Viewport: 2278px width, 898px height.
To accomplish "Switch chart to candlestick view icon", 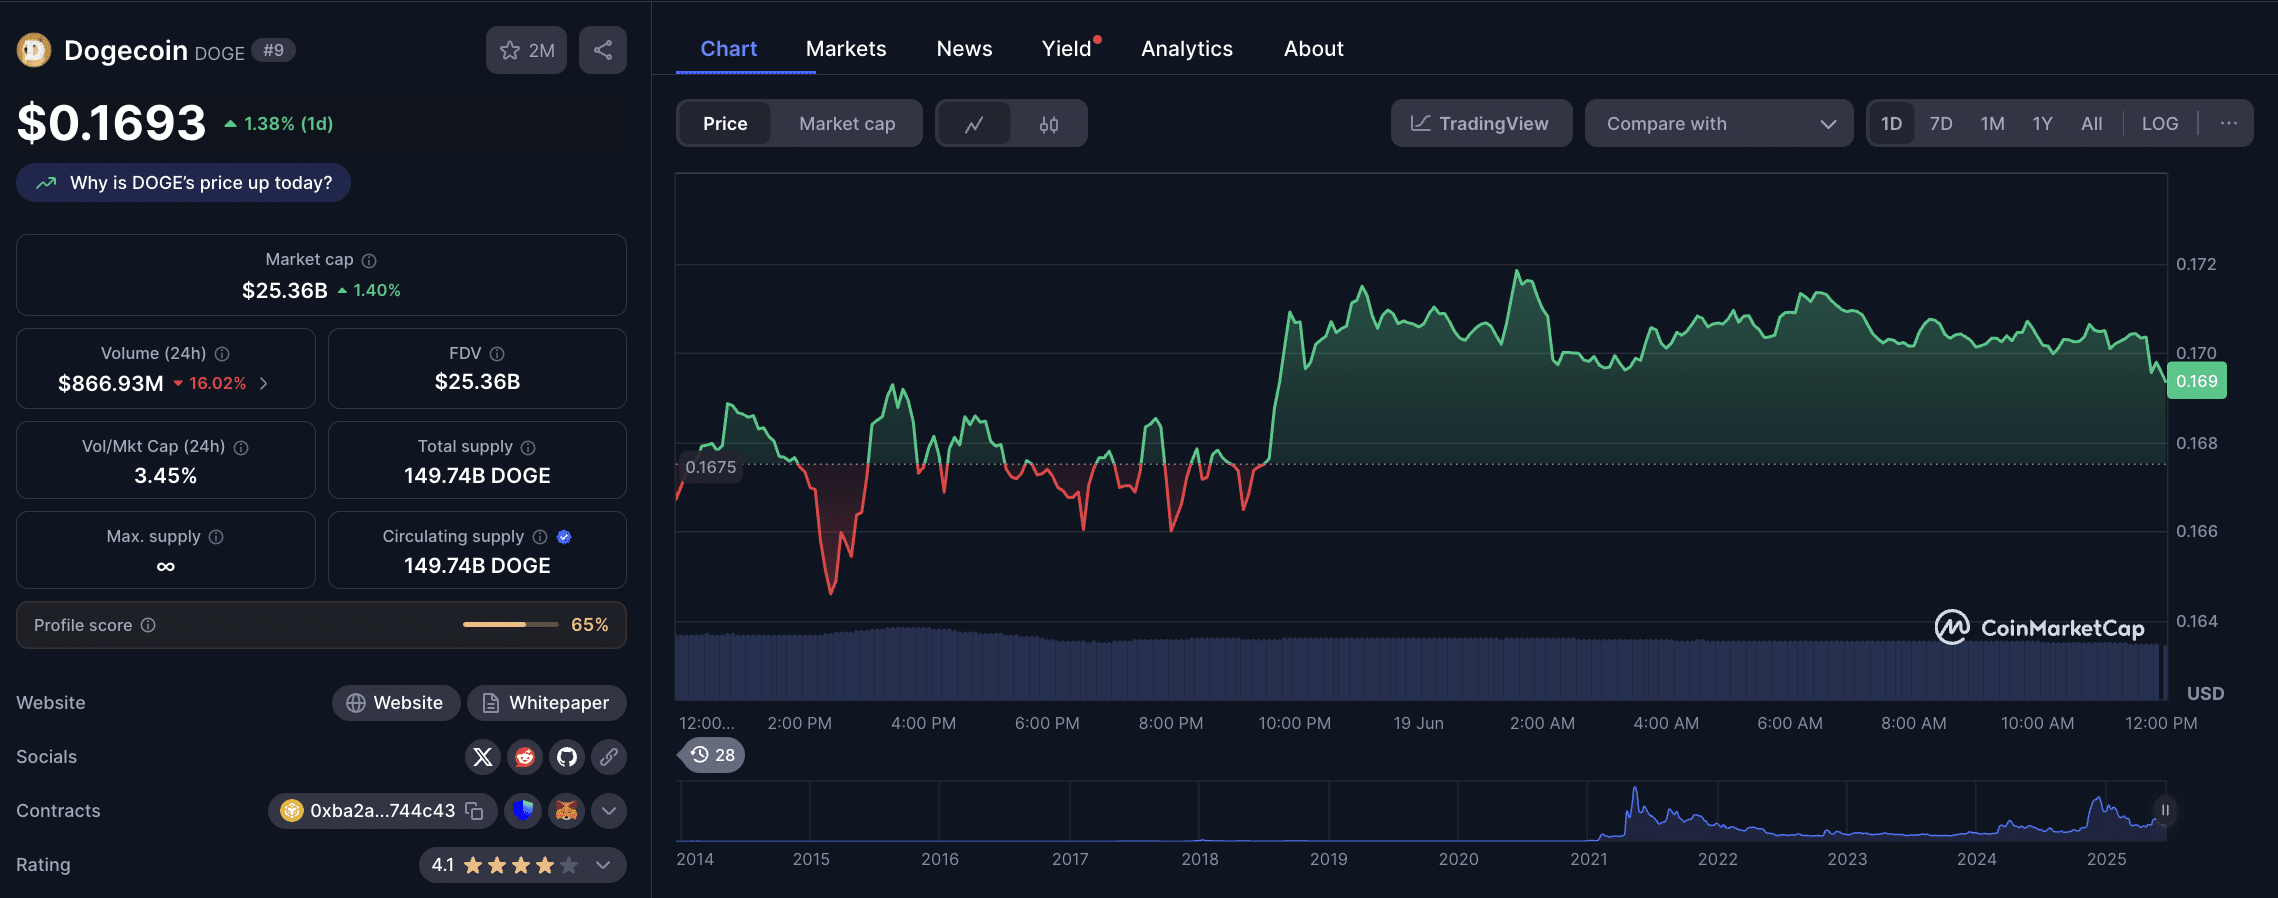I will tap(1049, 124).
